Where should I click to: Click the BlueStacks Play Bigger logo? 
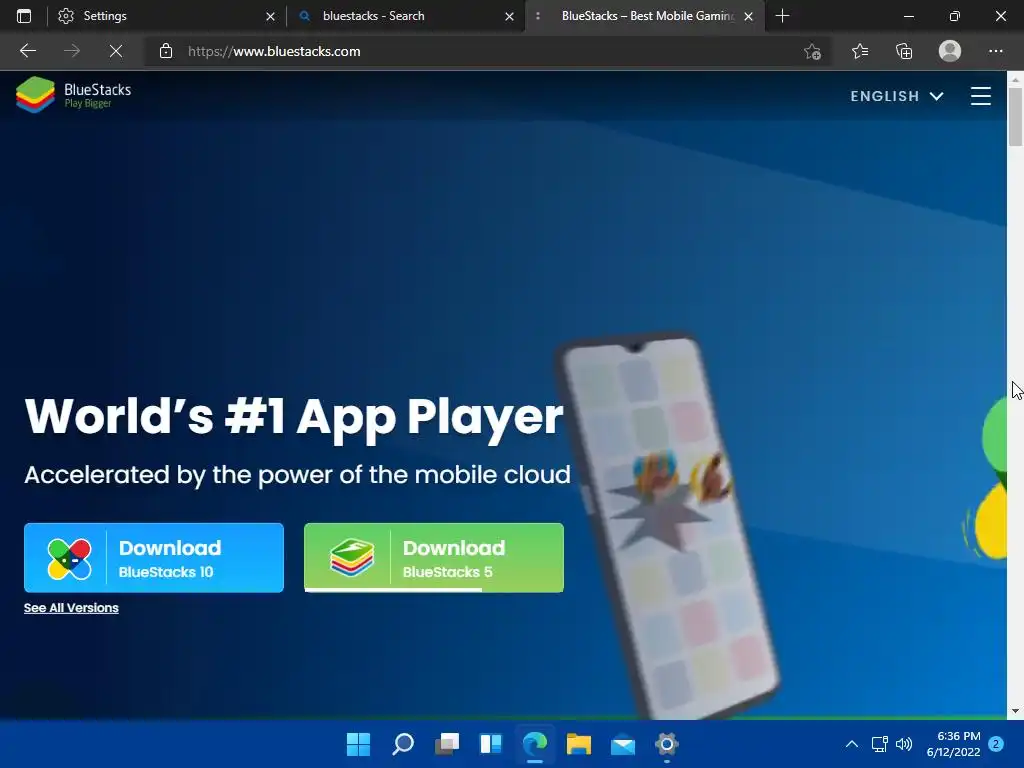(74, 95)
